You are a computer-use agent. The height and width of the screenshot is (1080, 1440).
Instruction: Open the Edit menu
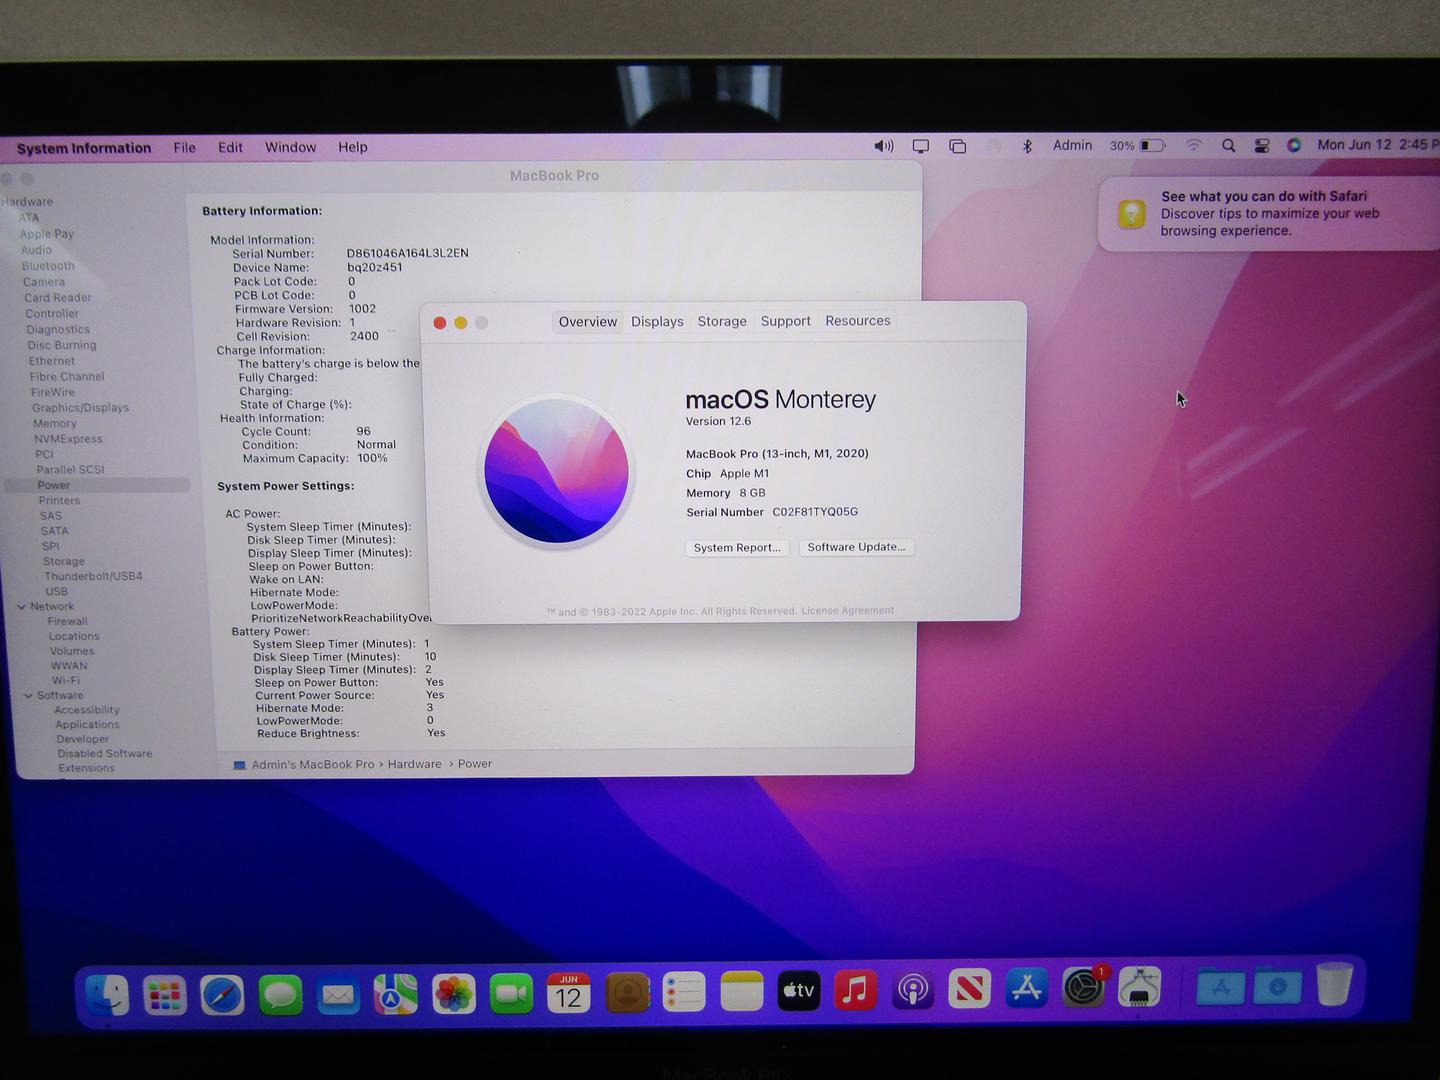coord(231,147)
